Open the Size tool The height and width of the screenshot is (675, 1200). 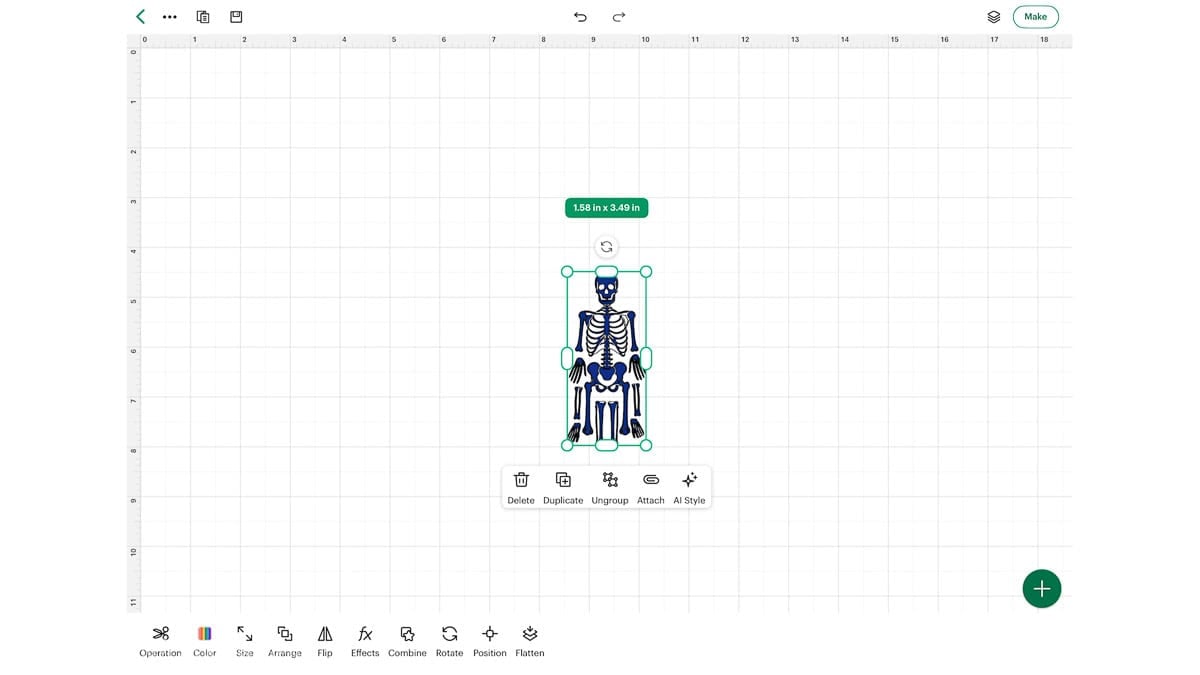point(245,641)
